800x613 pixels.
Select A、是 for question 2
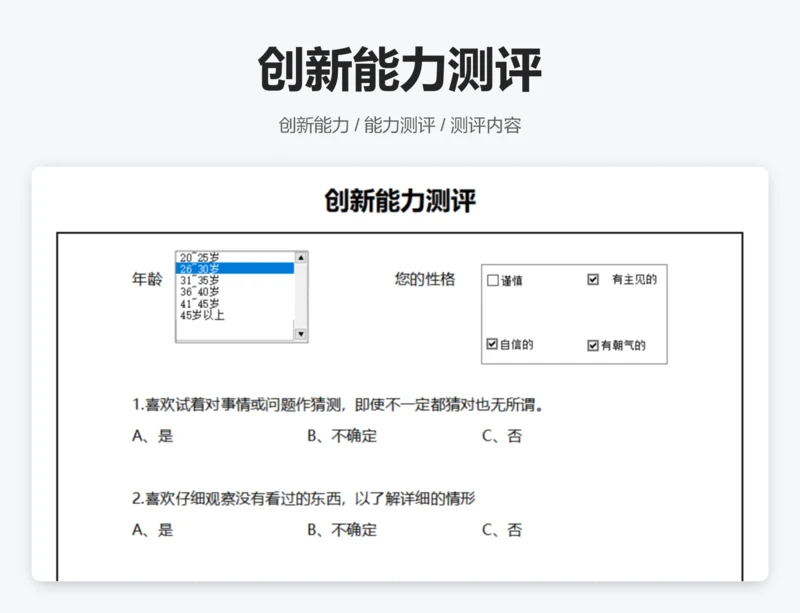152,530
